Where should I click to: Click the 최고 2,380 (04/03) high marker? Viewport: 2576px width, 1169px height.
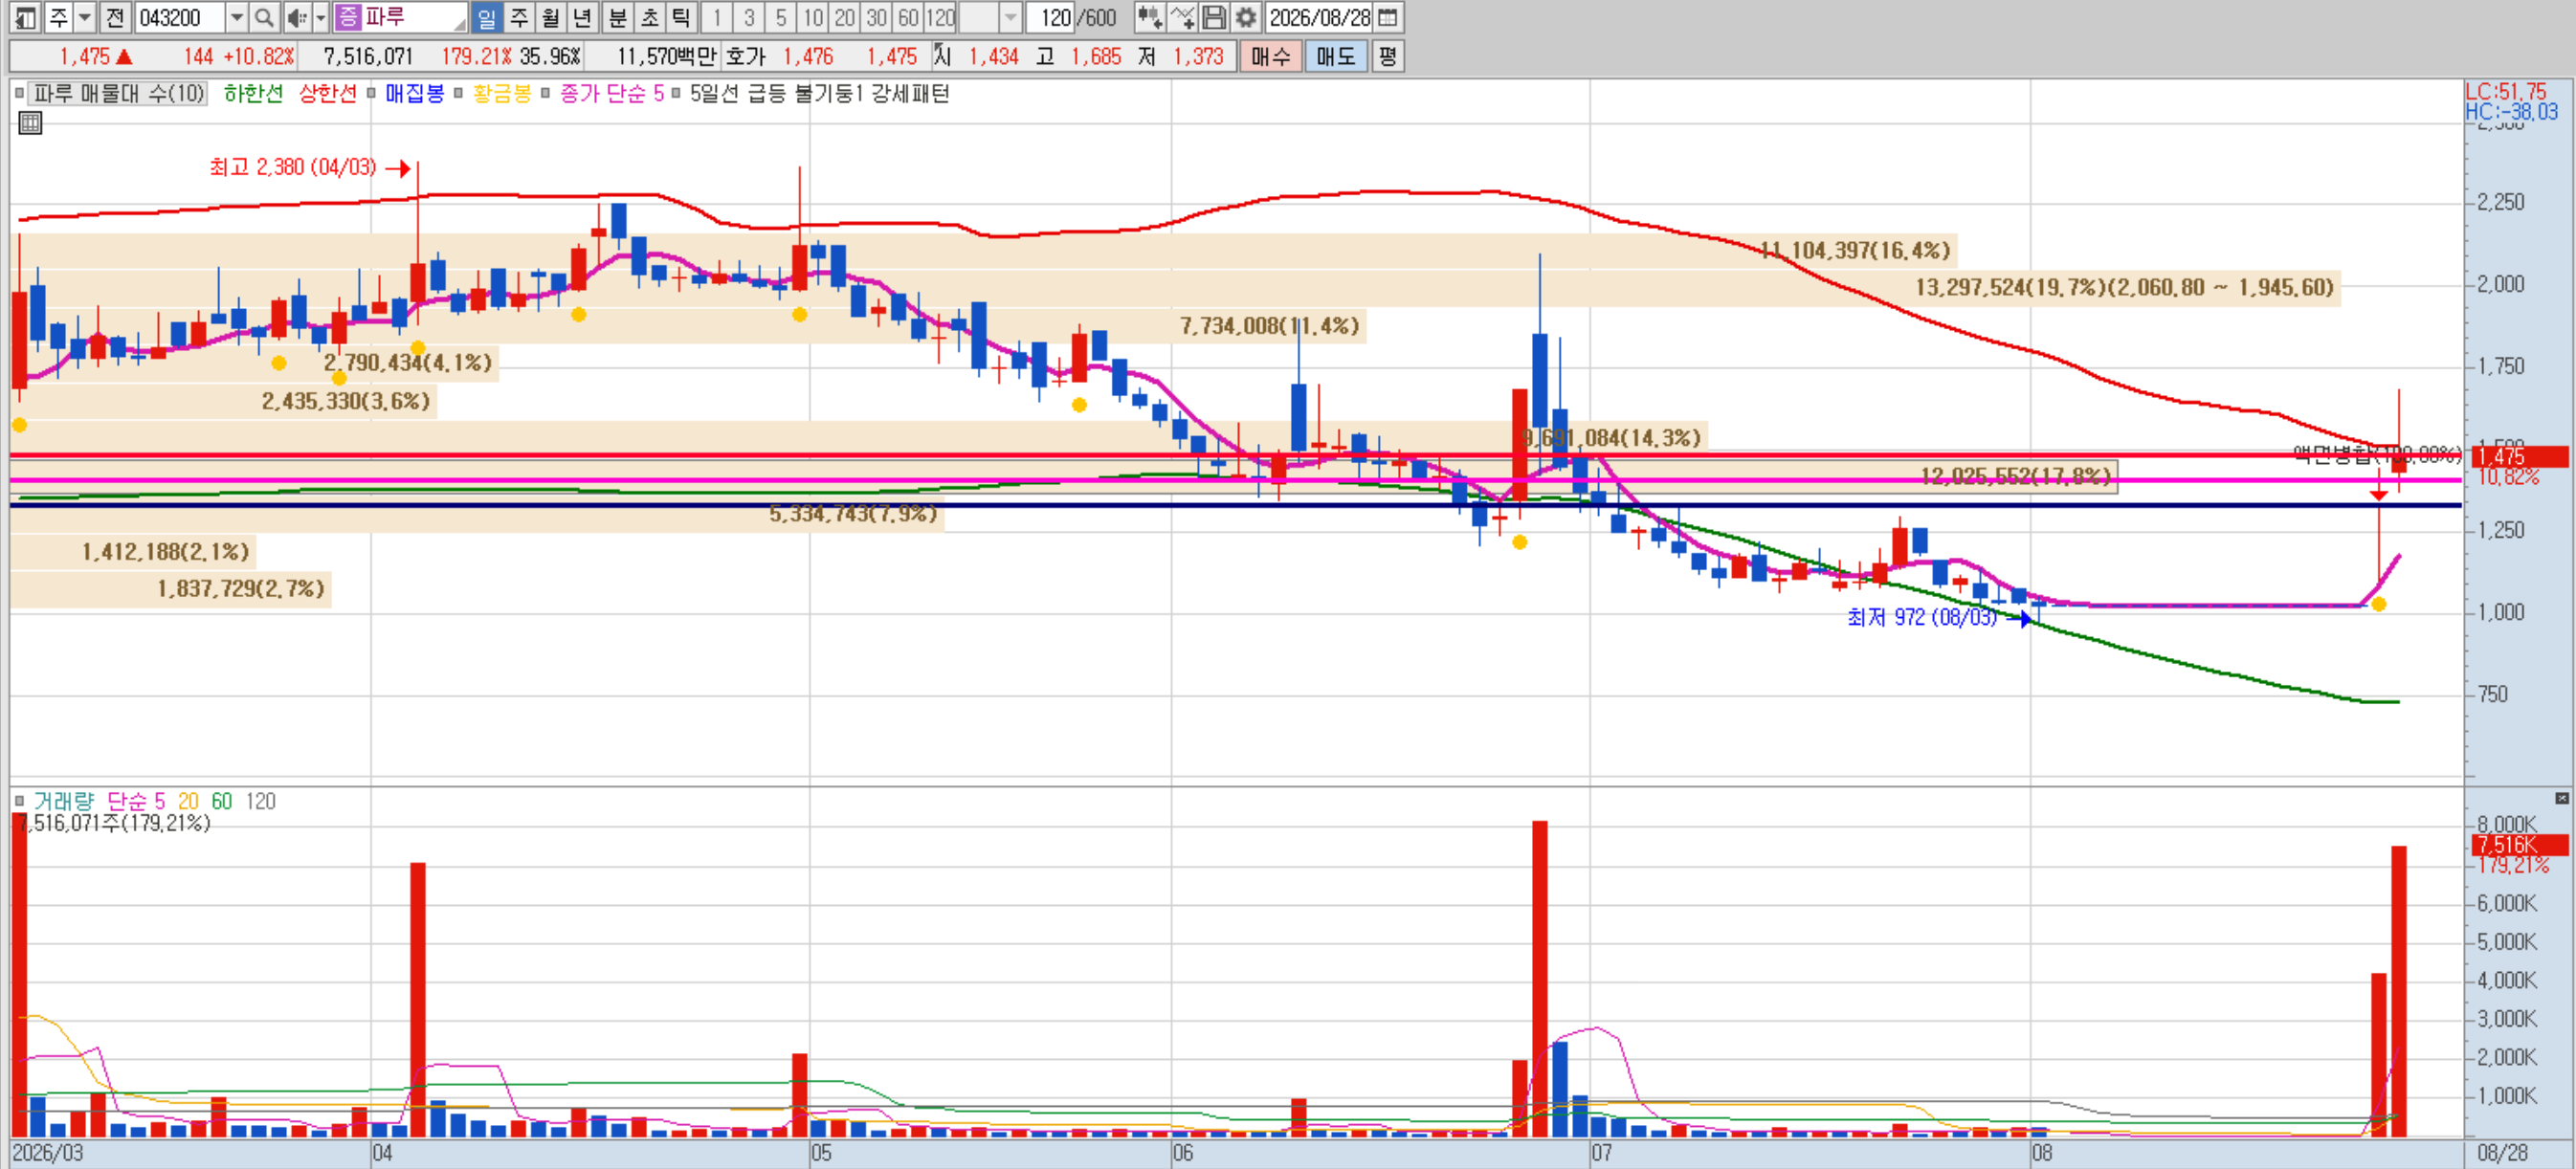pyautogui.click(x=293, y=167)
